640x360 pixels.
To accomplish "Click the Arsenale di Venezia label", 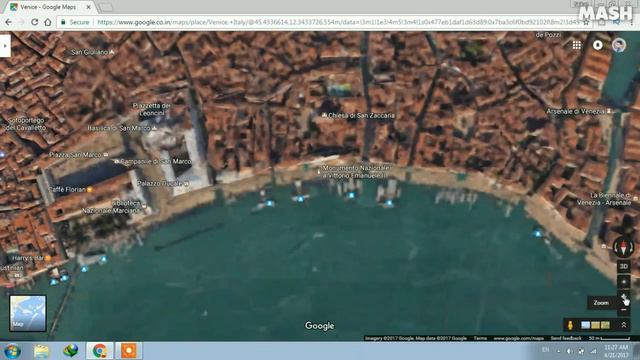I will pos(578,111).
